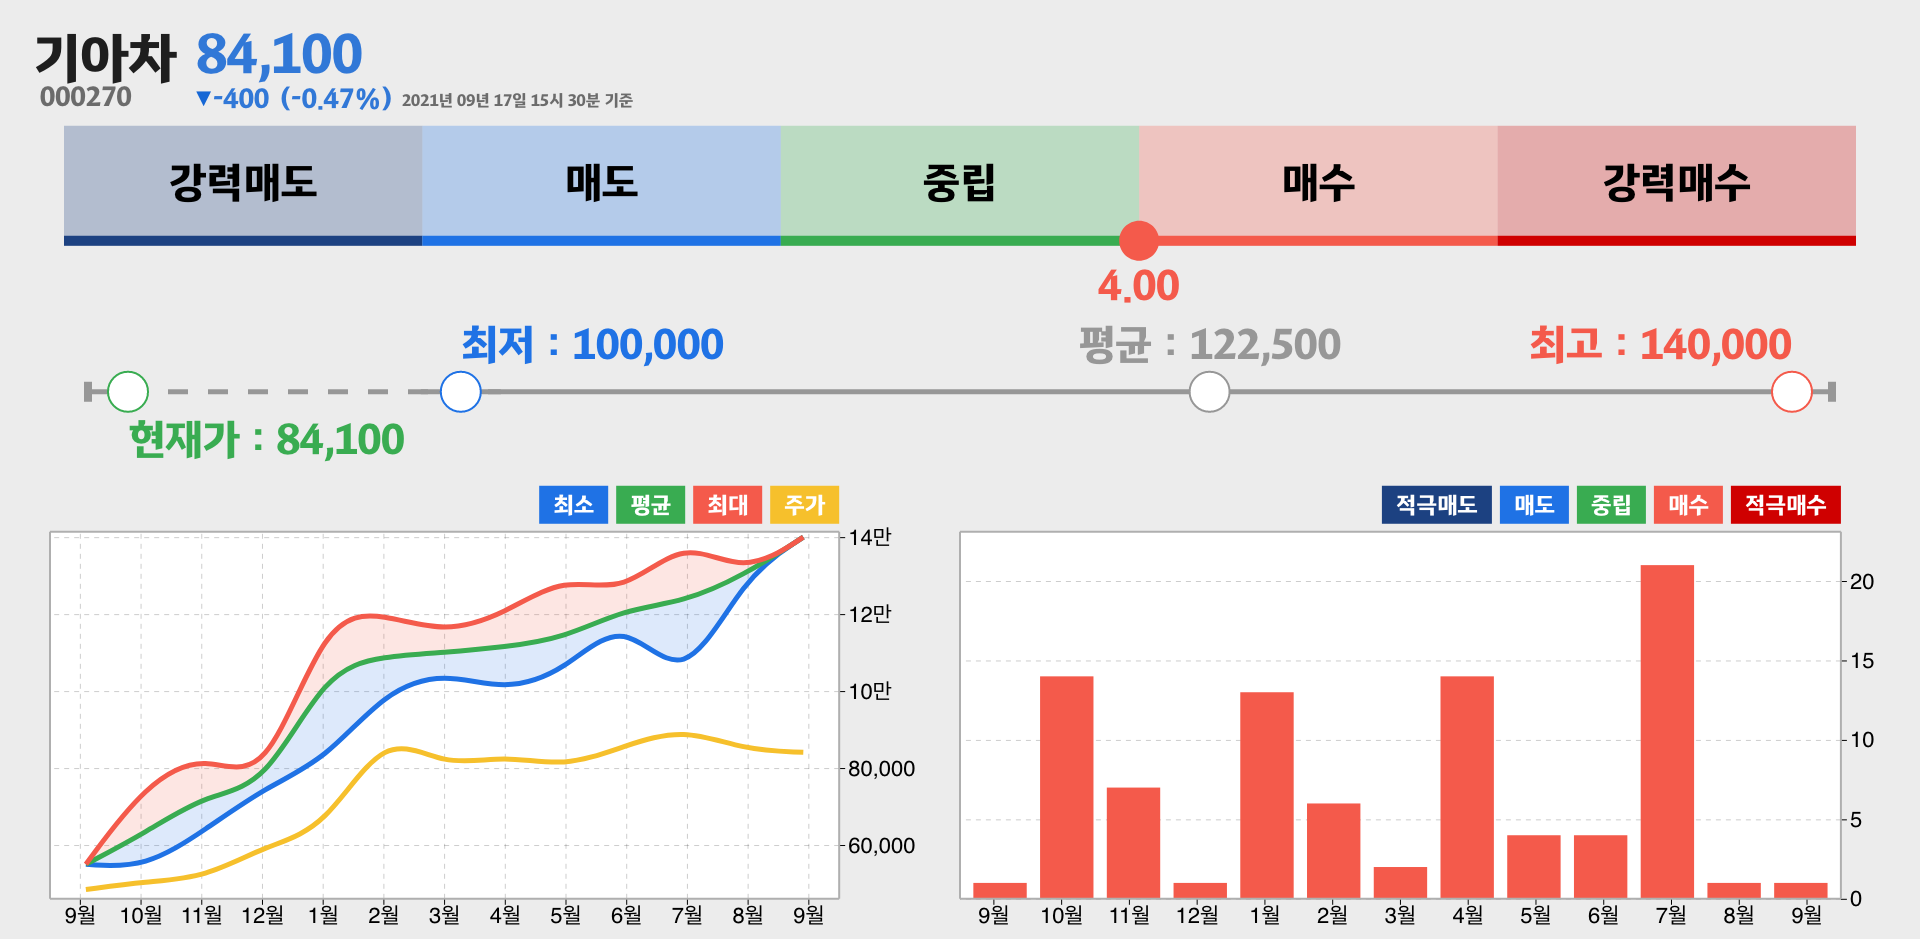
Task: Toggle the 최대 legend in the line chart
Action: click(728, 505)
